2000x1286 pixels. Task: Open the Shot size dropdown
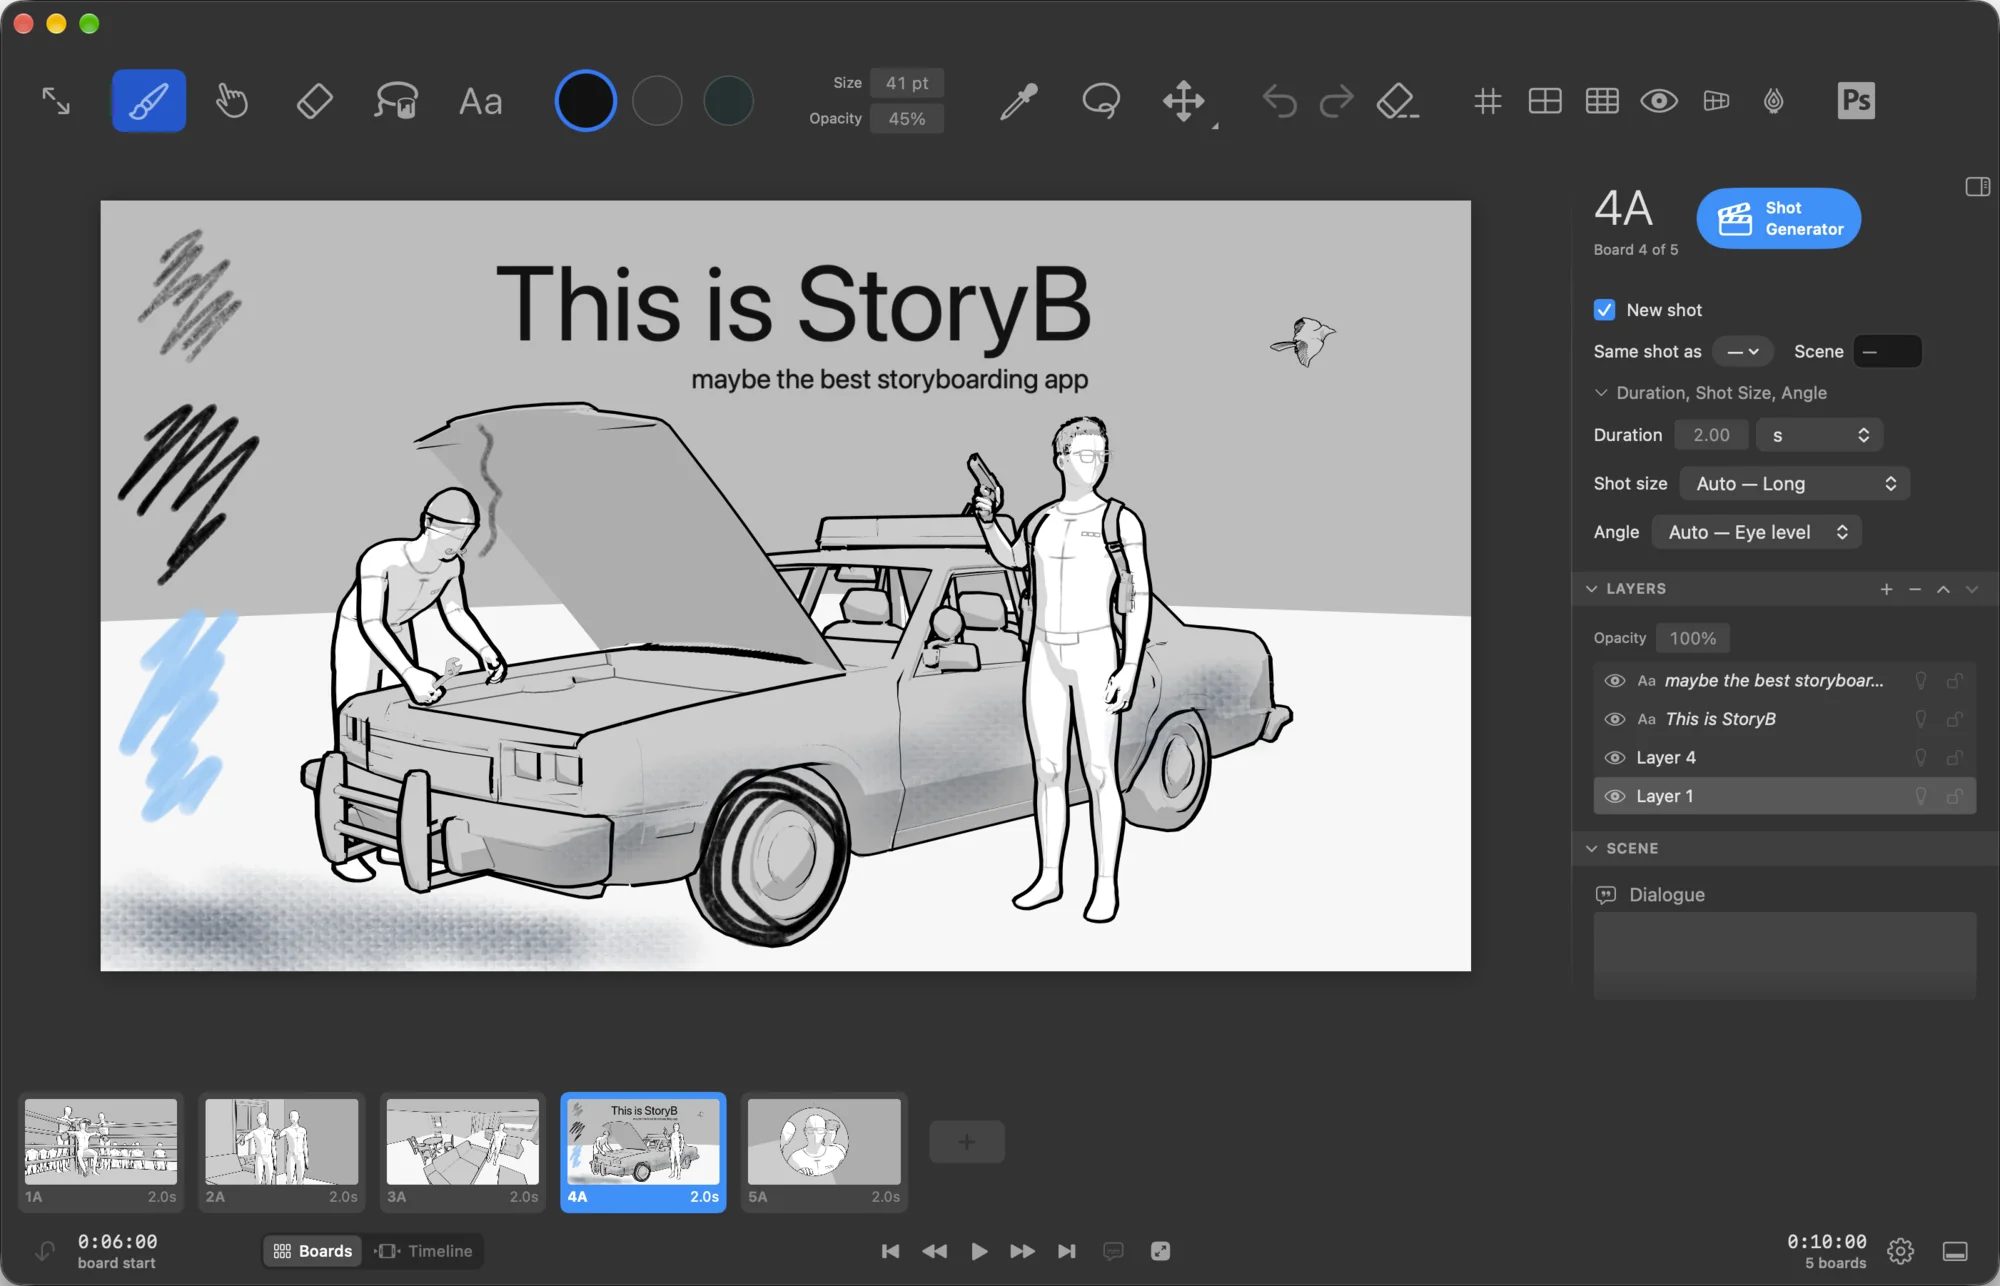coord(1795,484)
